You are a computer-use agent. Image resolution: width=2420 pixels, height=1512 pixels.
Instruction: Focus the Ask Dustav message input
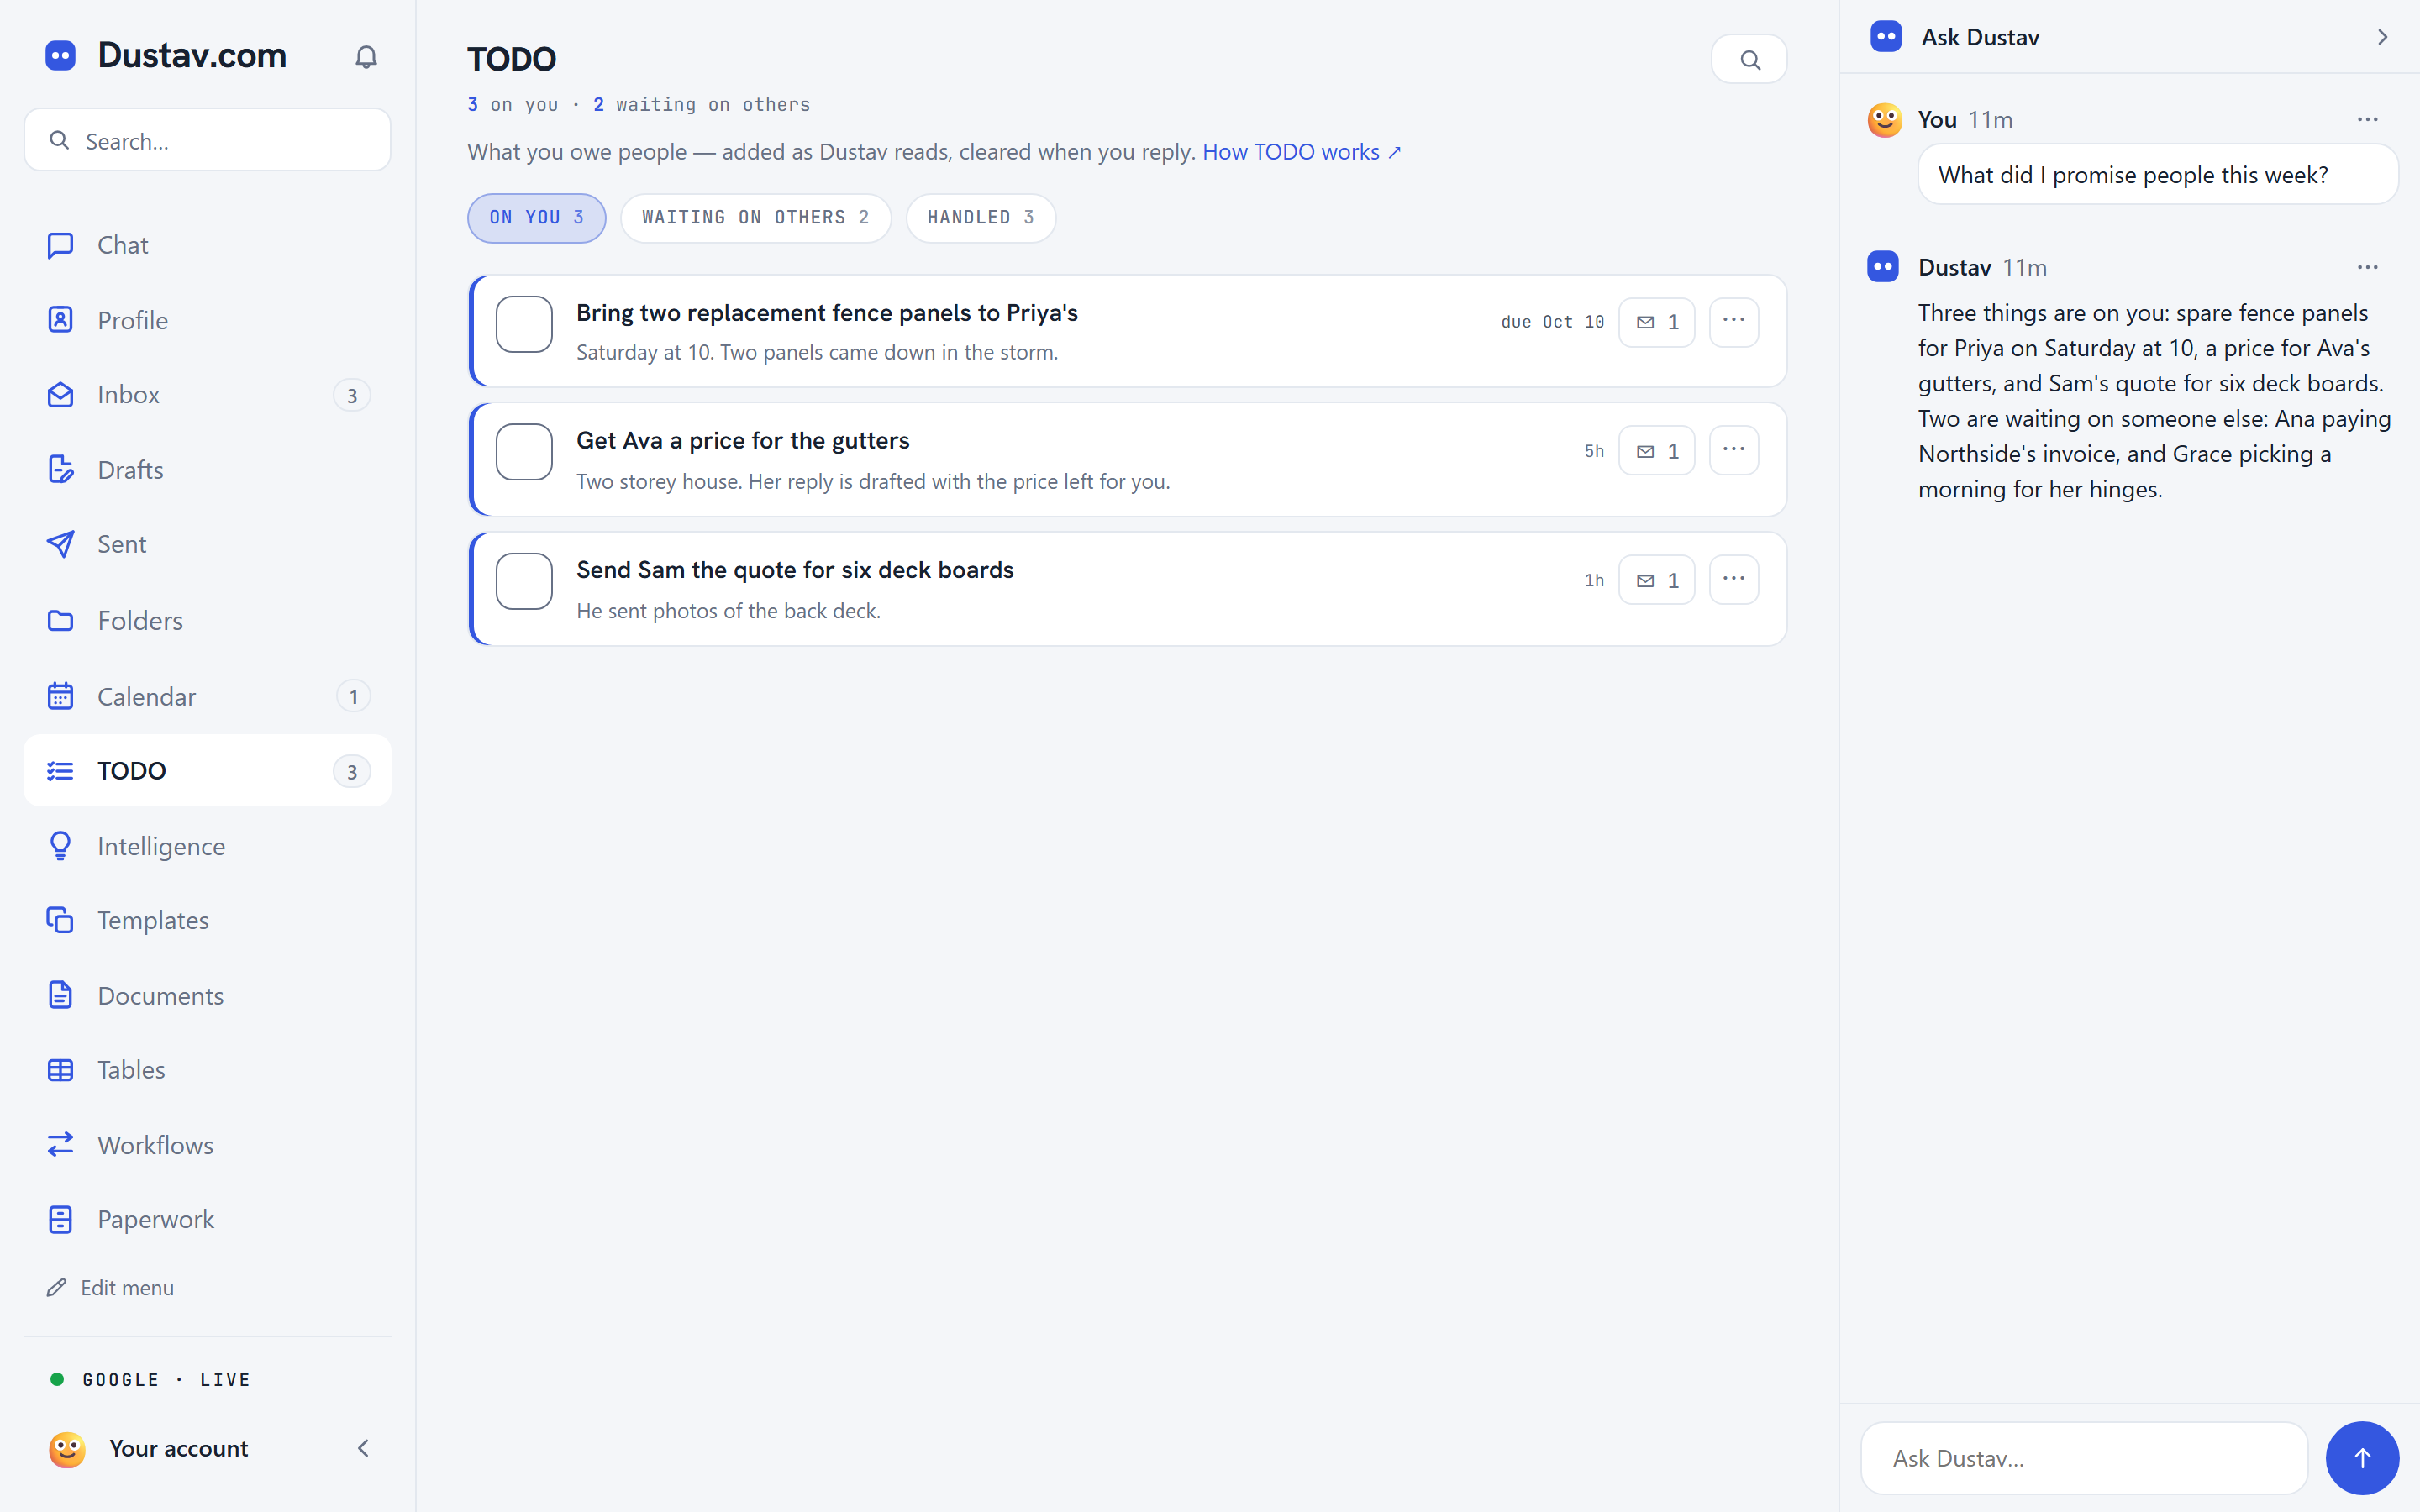[x=2084, y=1458]
